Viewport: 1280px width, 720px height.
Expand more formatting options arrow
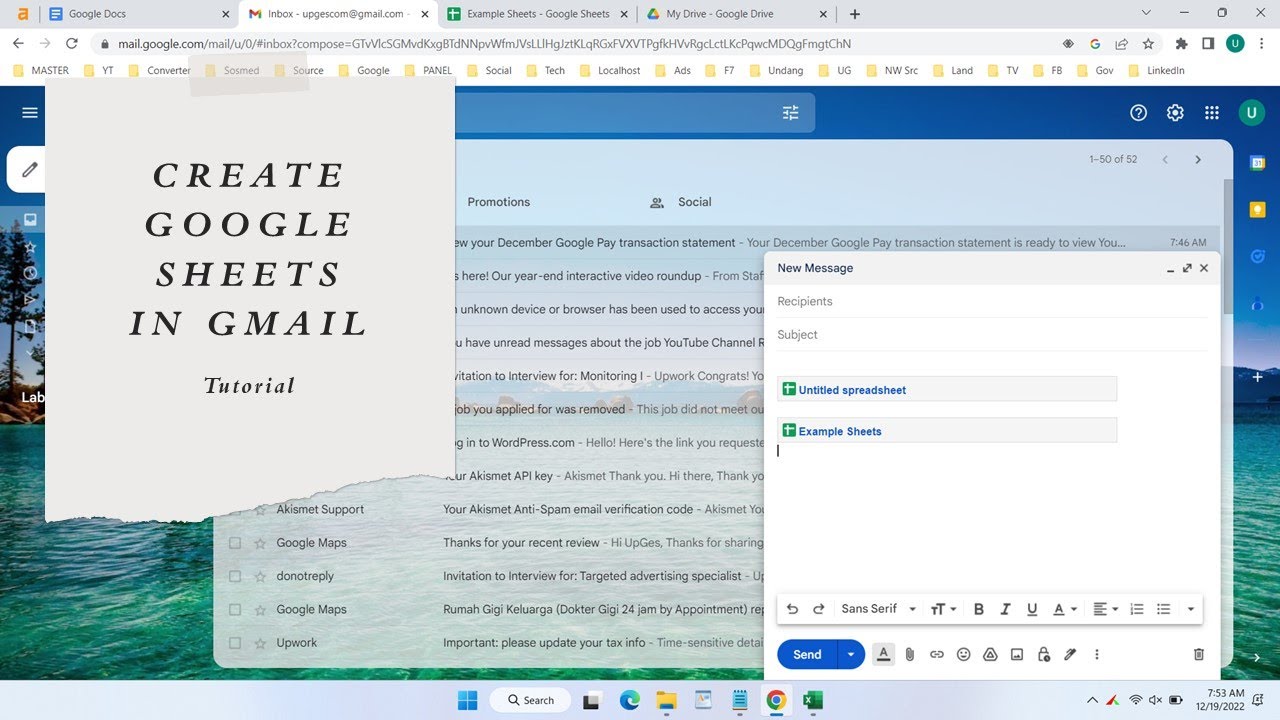pos(1190,609)
